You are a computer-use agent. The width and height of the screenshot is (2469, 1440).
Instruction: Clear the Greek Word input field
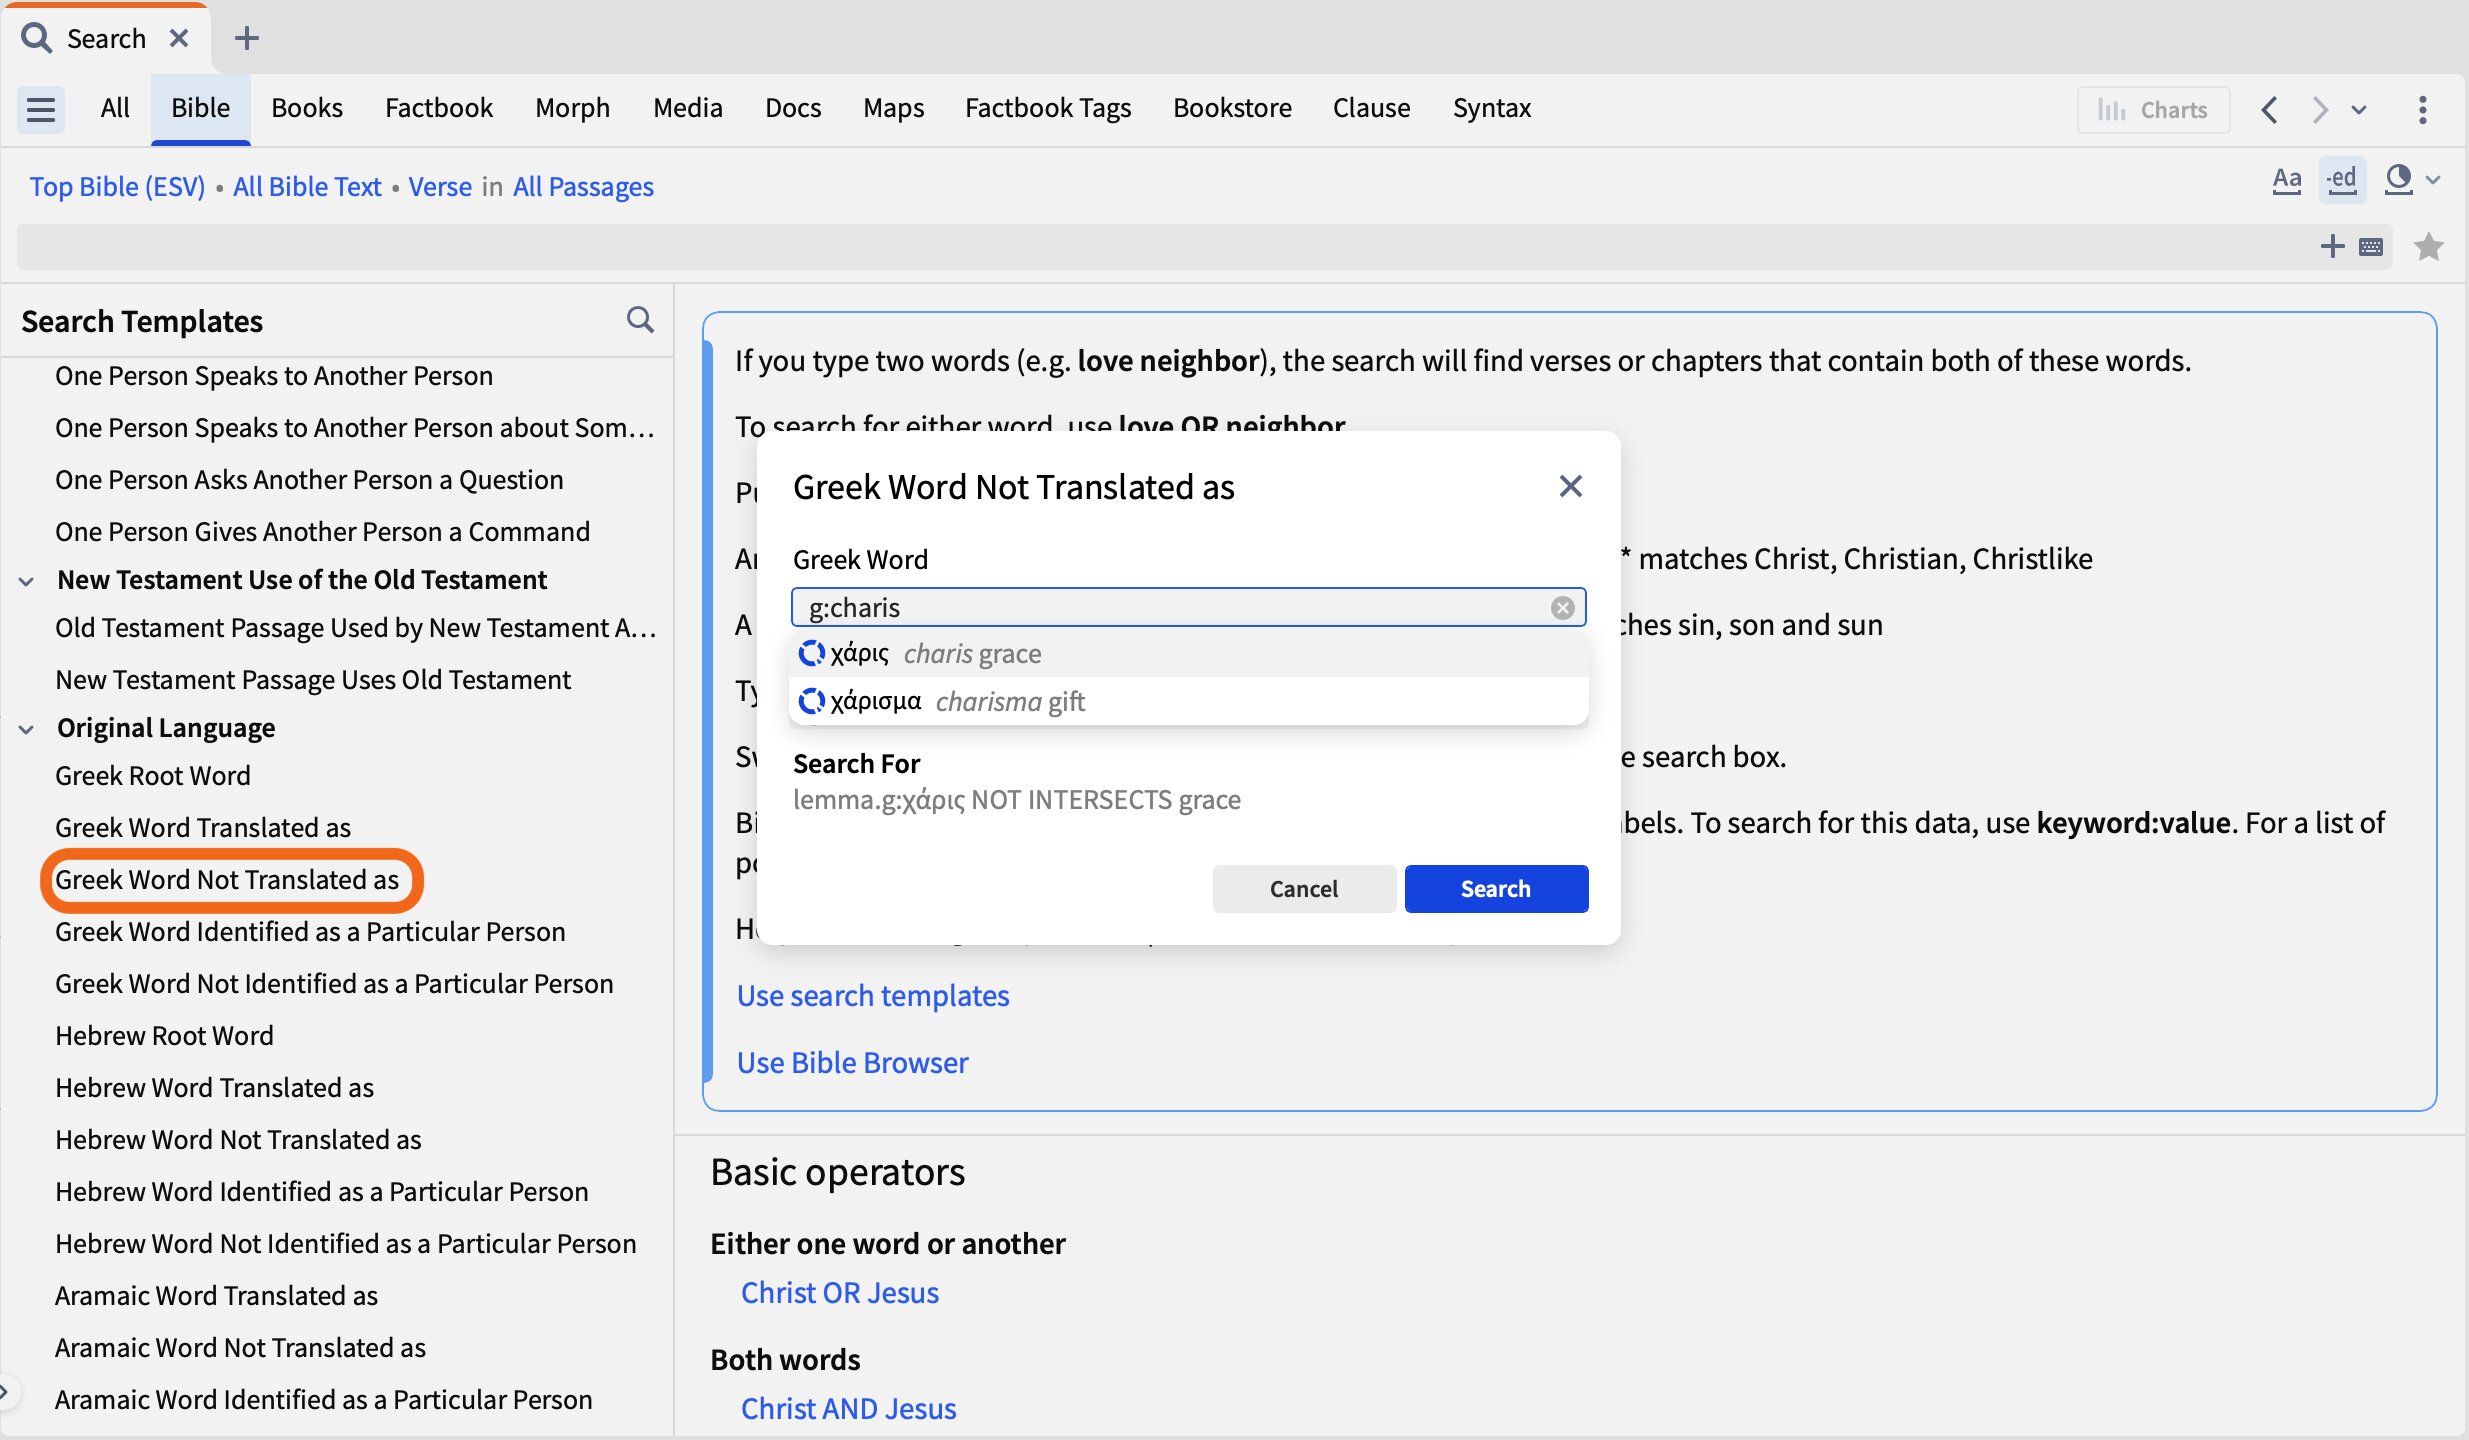pos(1562,607)
